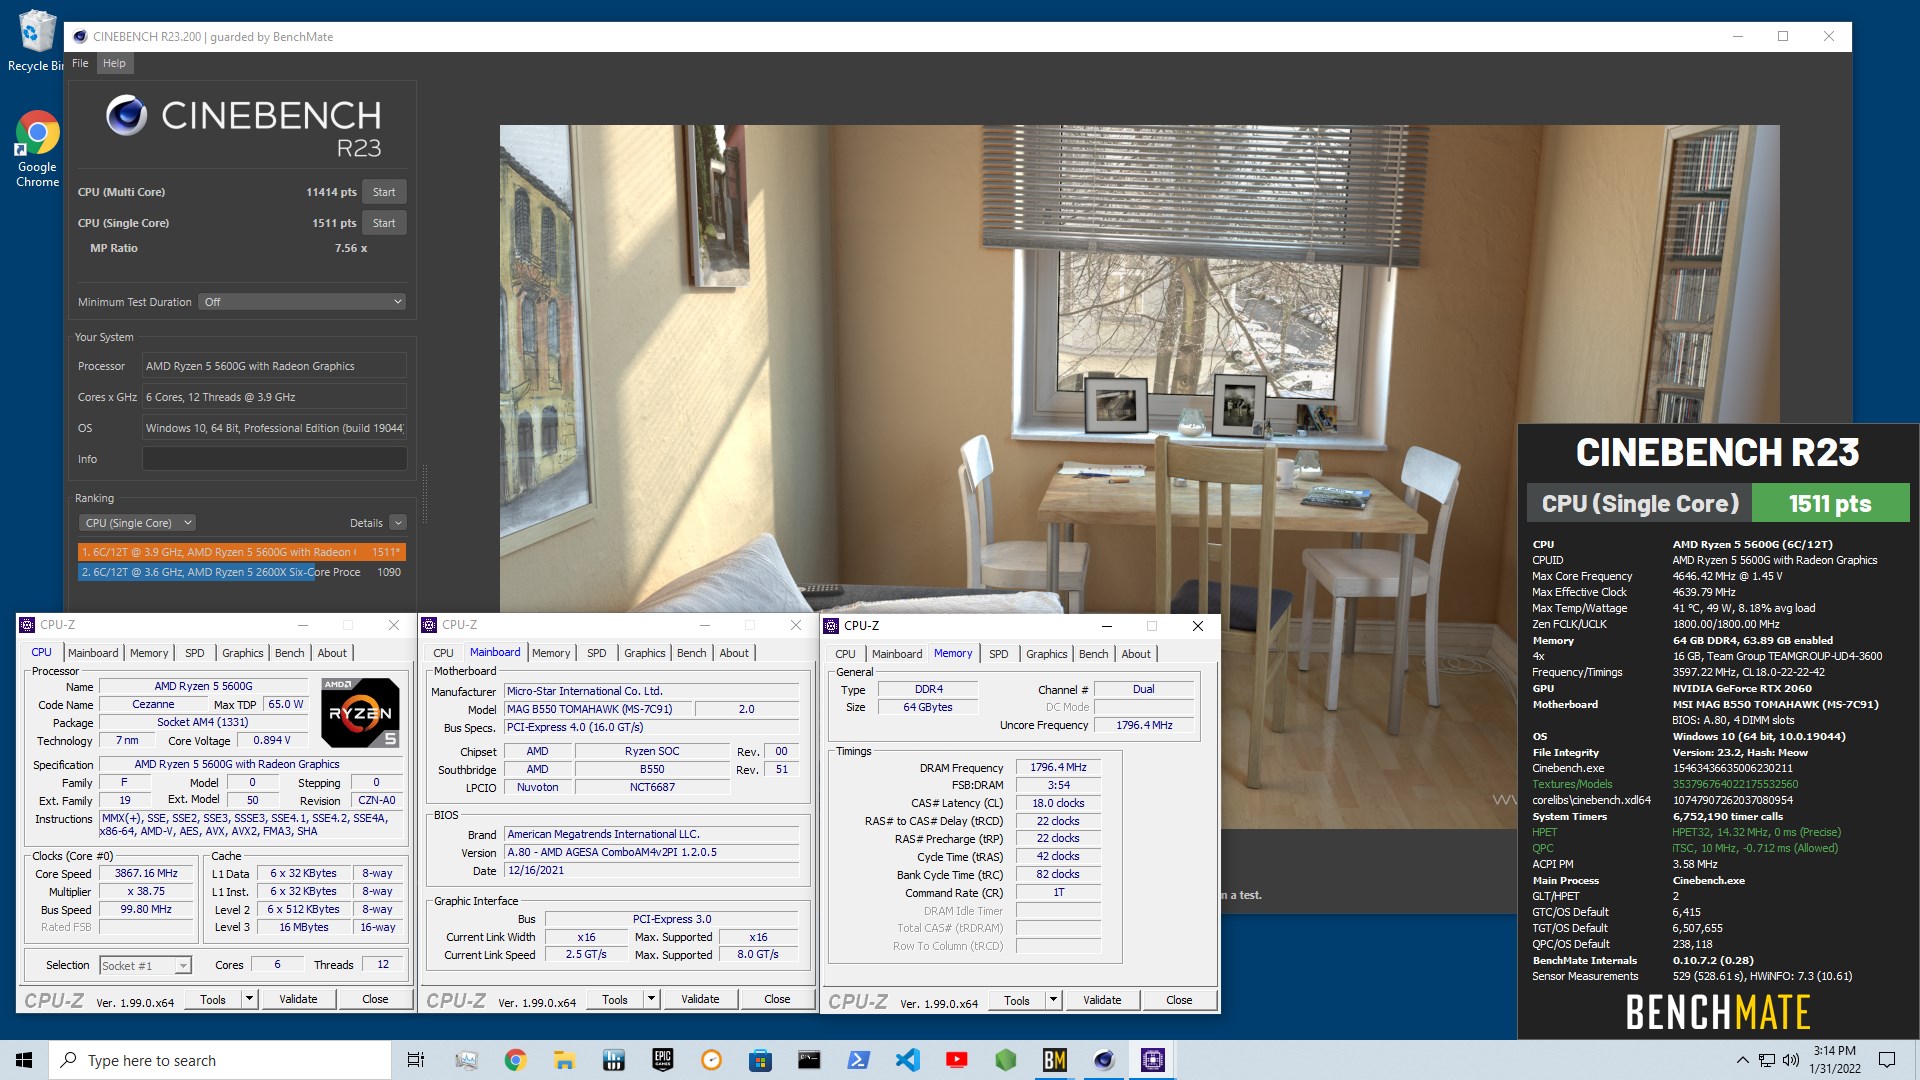
Task: Open the network icon in system tray
Action: [x=1766, y=1060]
